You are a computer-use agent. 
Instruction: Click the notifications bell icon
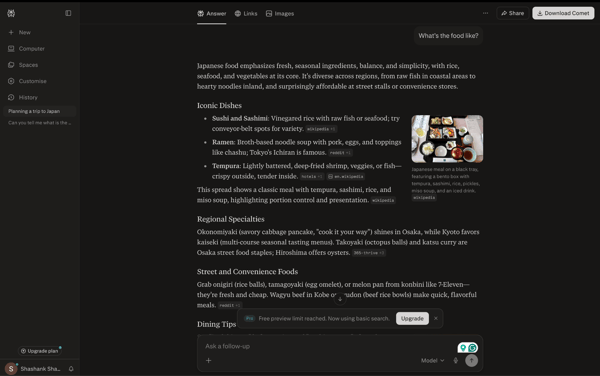[x=71, y=369]
